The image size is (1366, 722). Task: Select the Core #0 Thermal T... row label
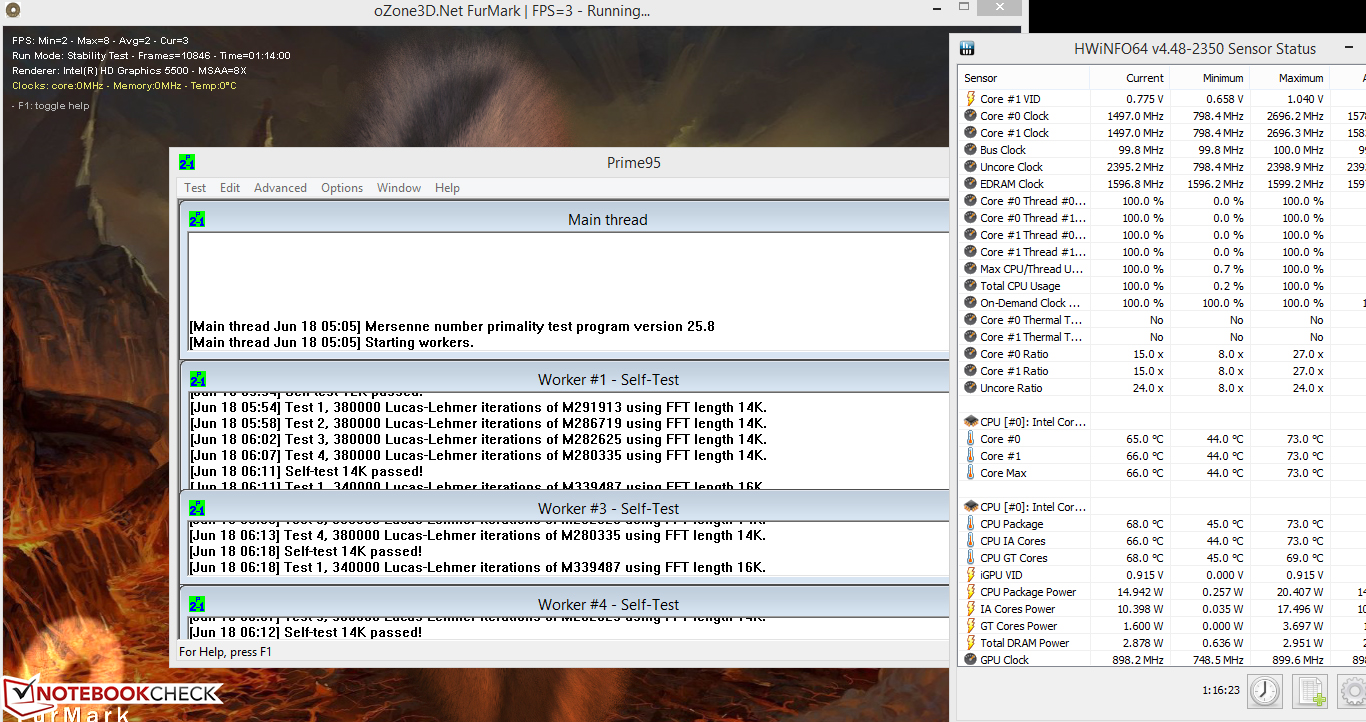click(1031, 320)
